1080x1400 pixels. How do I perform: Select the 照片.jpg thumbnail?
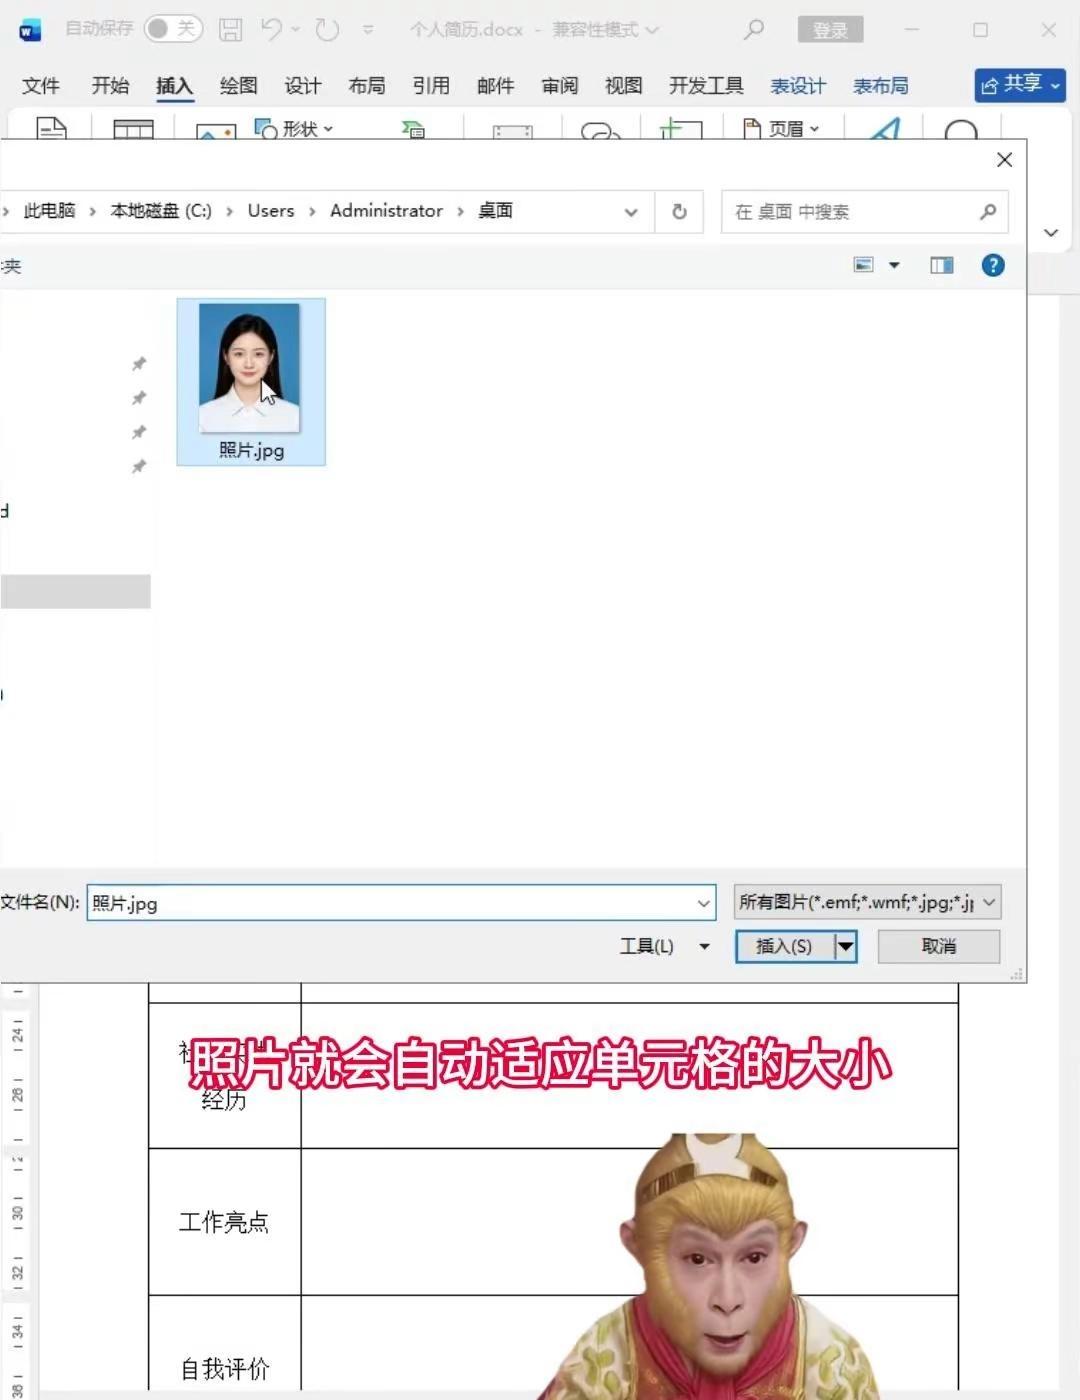tap(251, 382)
